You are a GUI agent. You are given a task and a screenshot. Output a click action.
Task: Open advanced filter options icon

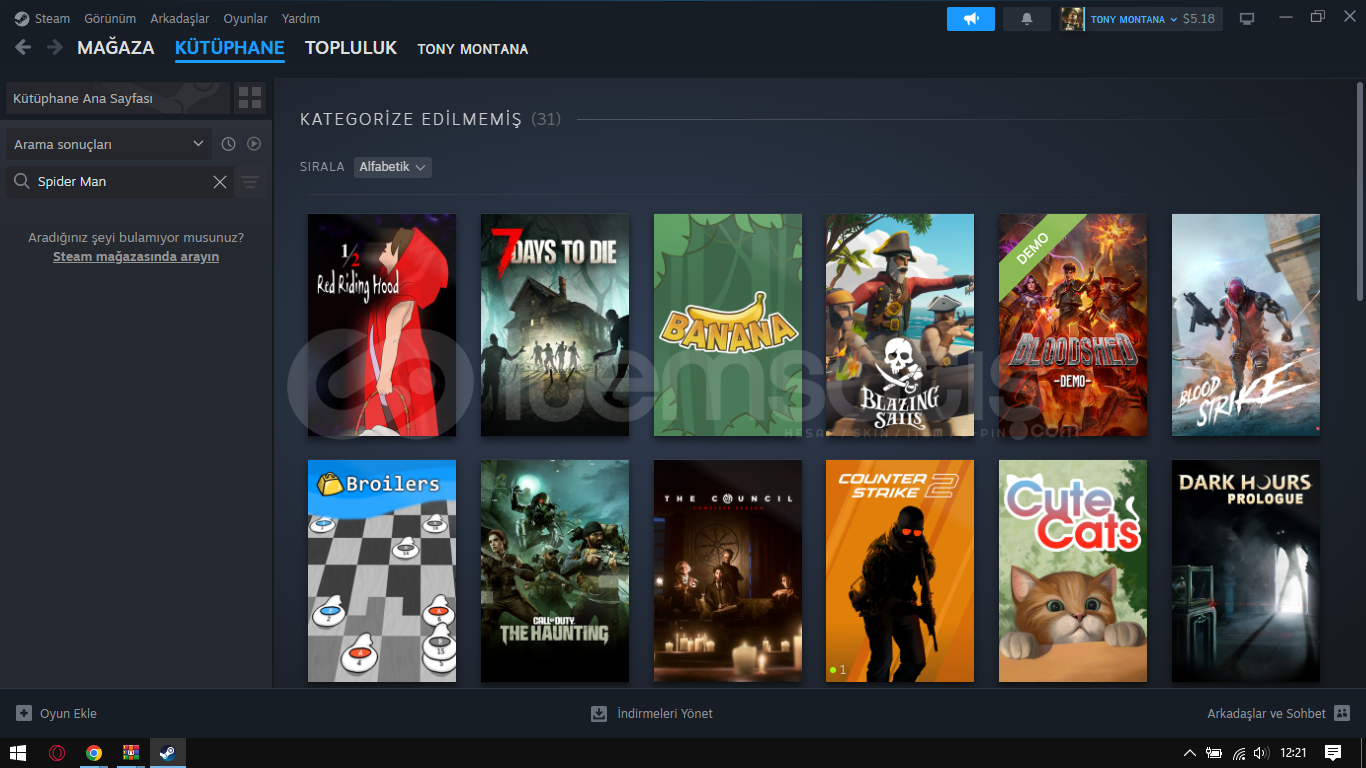250,182
